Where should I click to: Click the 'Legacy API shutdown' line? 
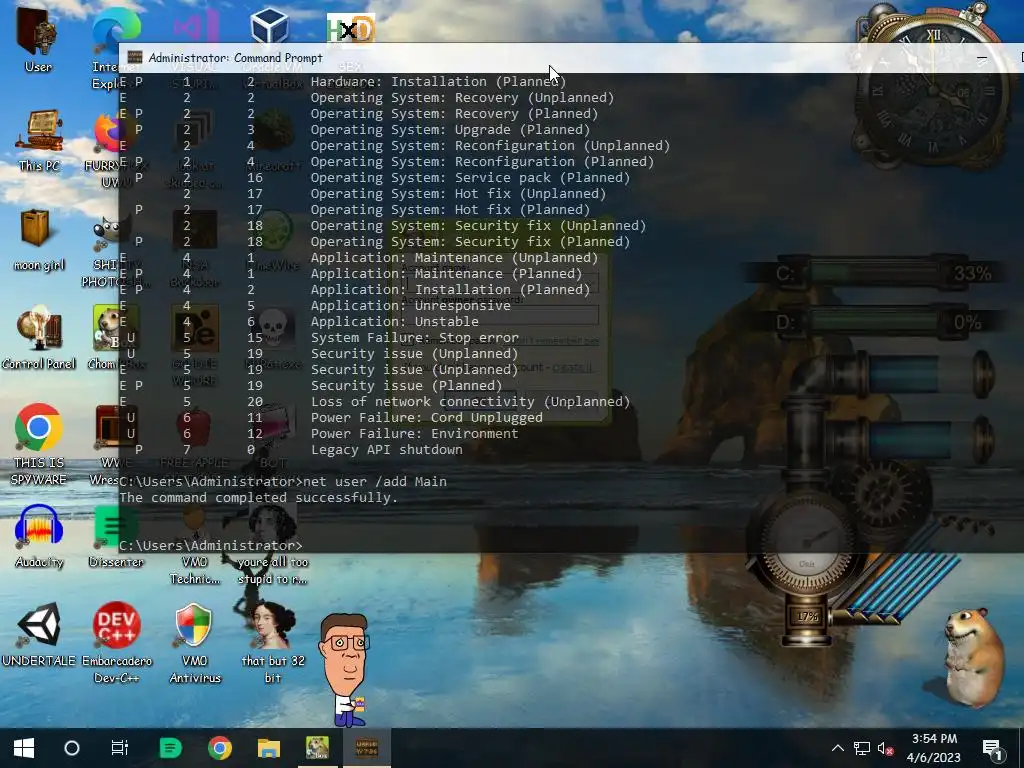[x=387, y=449]
